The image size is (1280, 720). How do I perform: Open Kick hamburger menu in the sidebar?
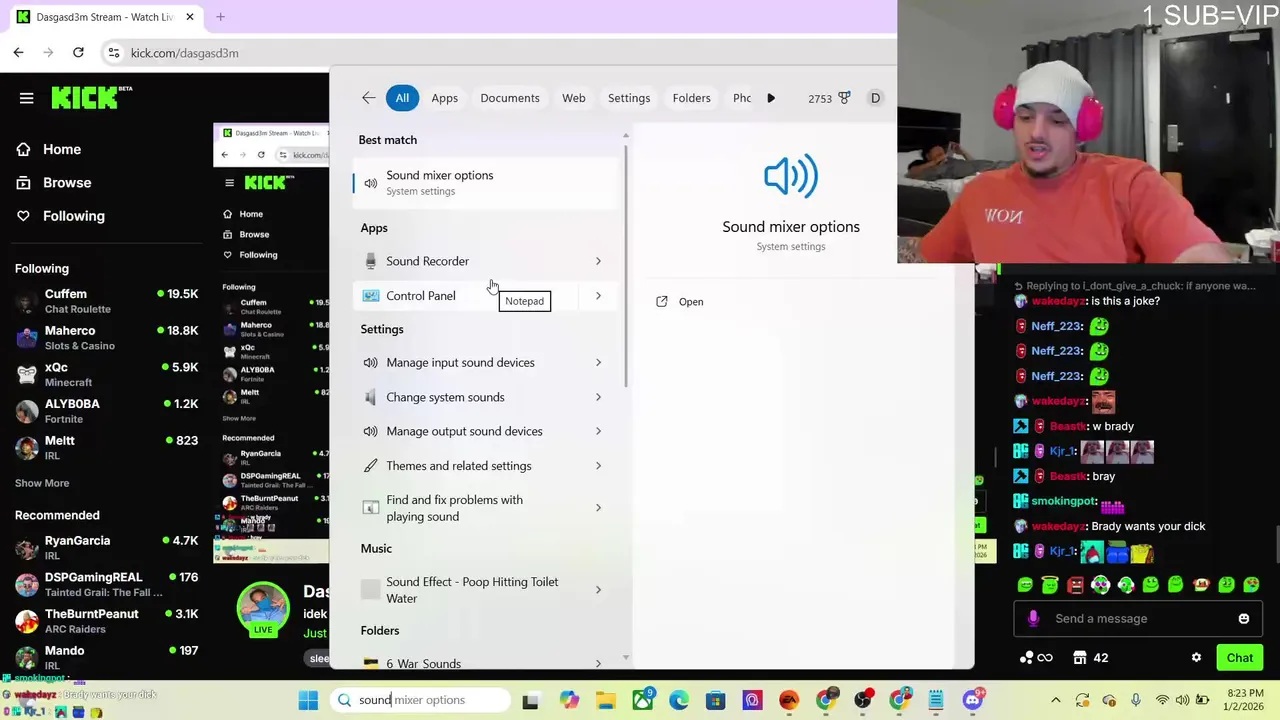[x=26, y=97]
